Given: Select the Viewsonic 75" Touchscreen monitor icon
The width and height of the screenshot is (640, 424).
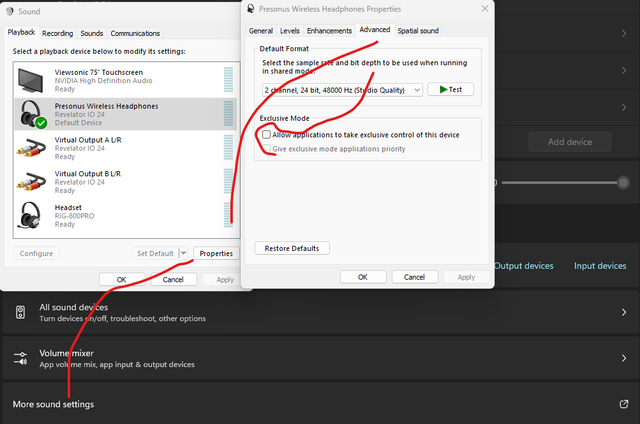Looking at the screenshot, I should 31,80.
